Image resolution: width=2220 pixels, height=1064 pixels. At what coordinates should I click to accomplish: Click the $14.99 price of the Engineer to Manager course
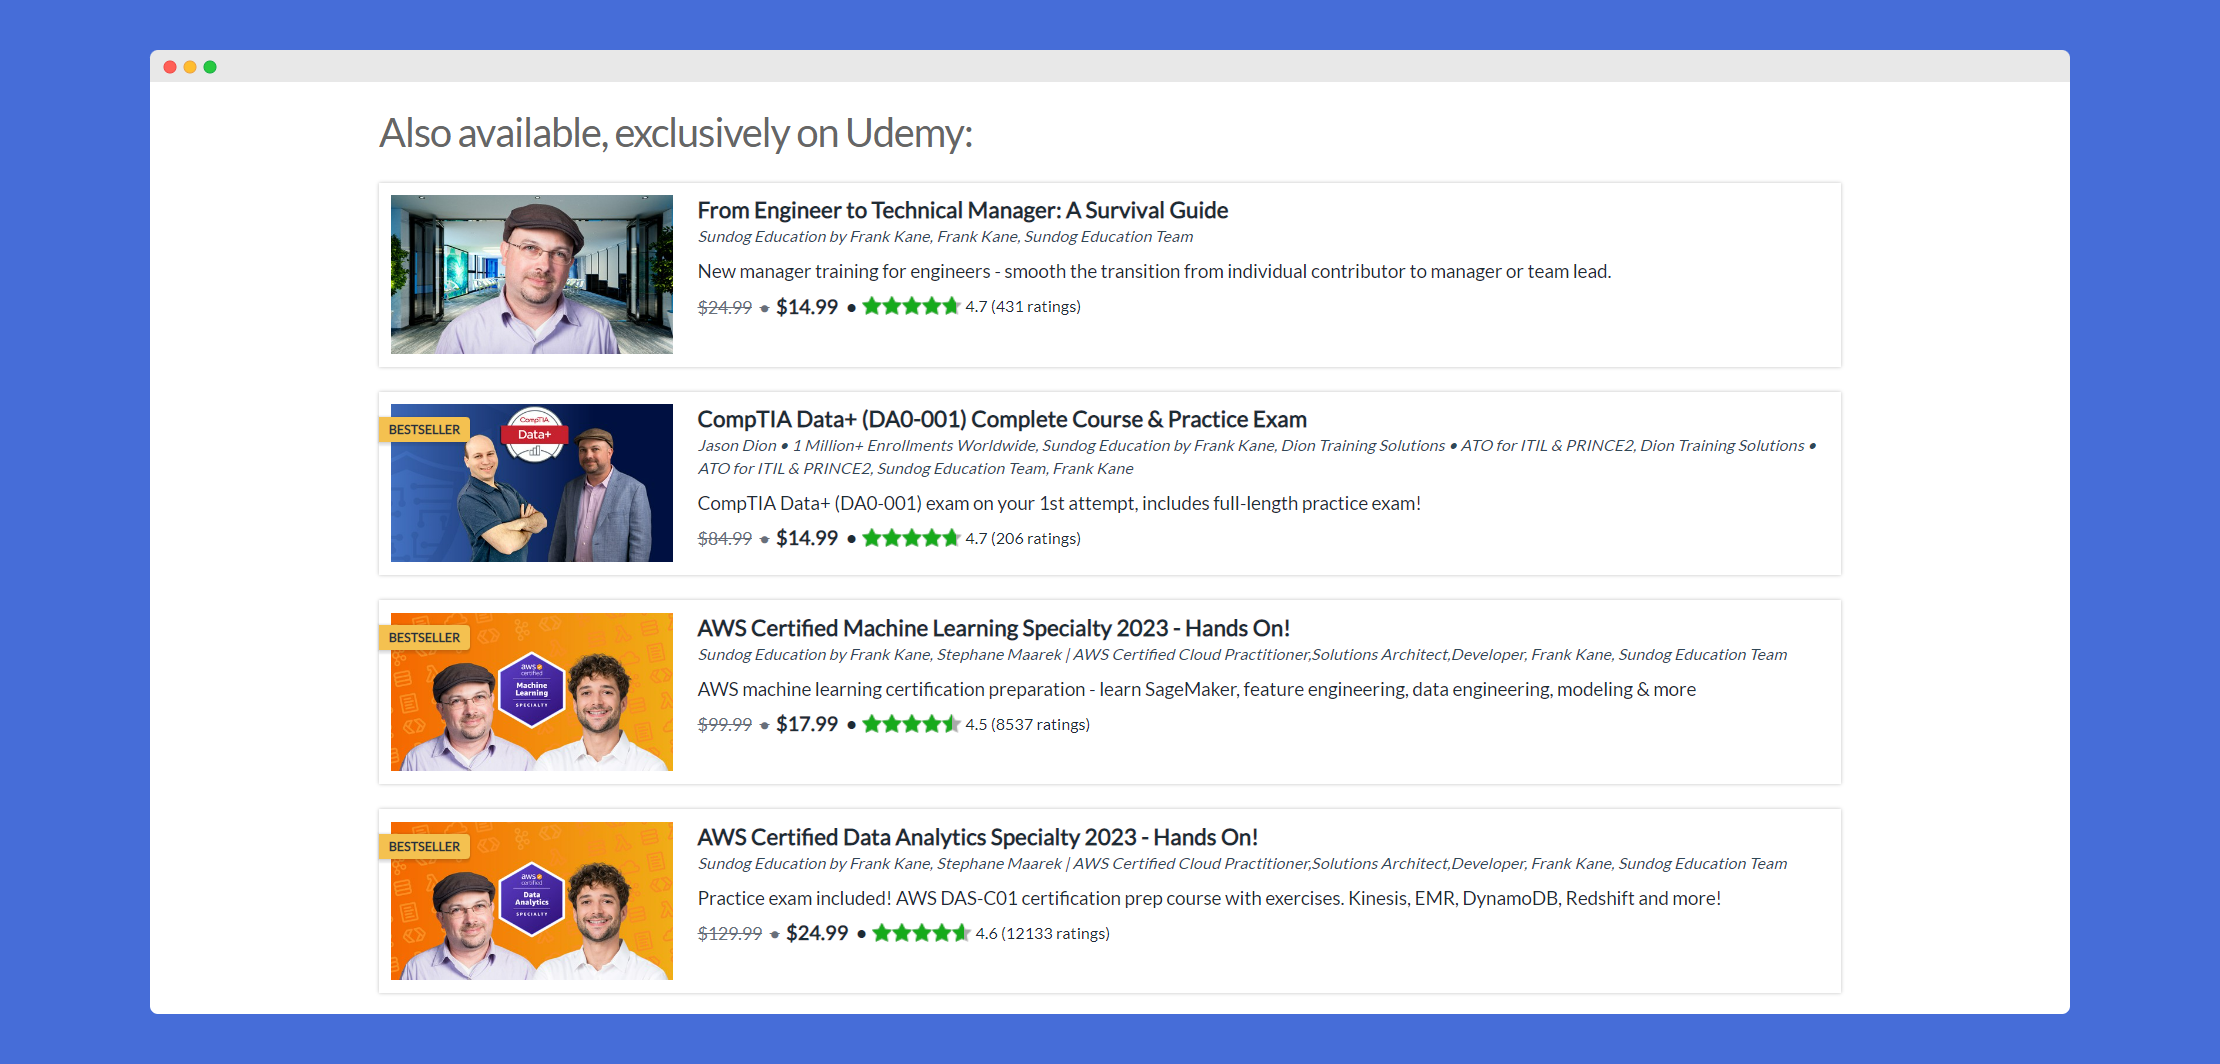[807, 307]
